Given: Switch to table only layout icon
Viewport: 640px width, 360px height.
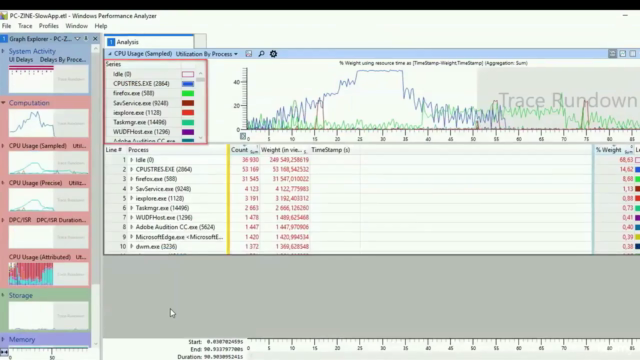Looking at the screenshot, I should click(632, 53).
